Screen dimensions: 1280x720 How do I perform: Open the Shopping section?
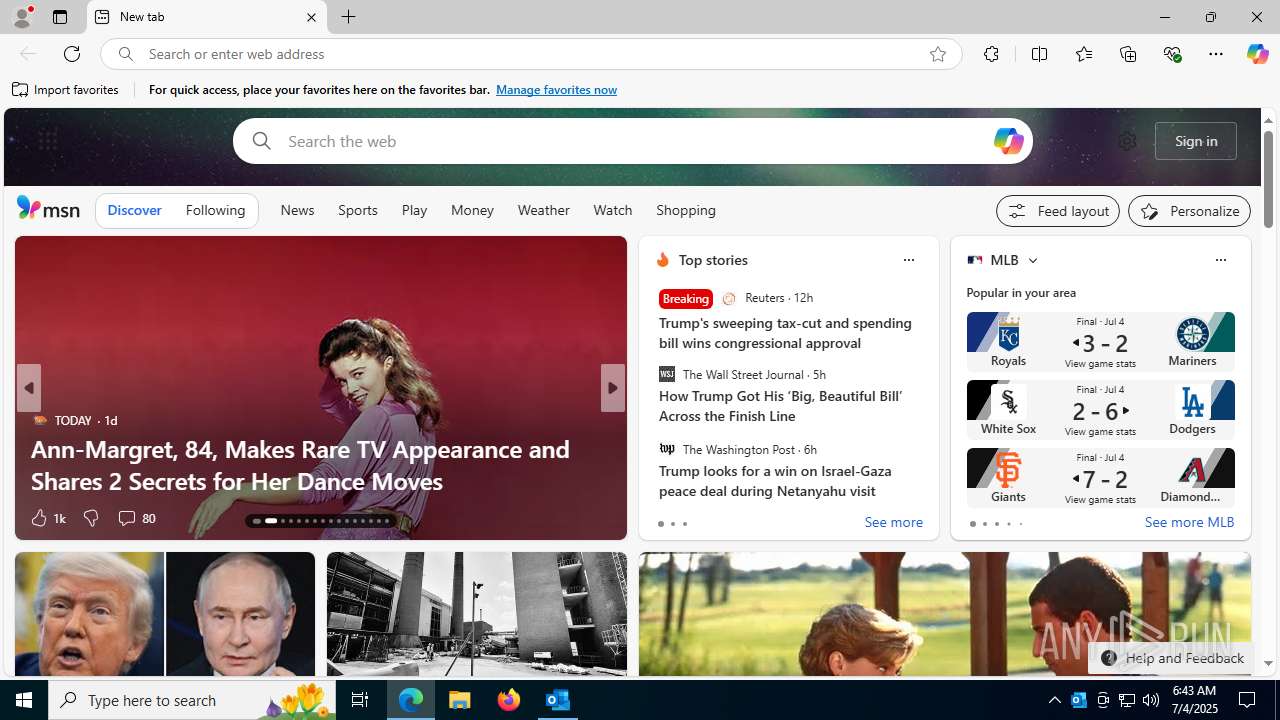(686, 210)
